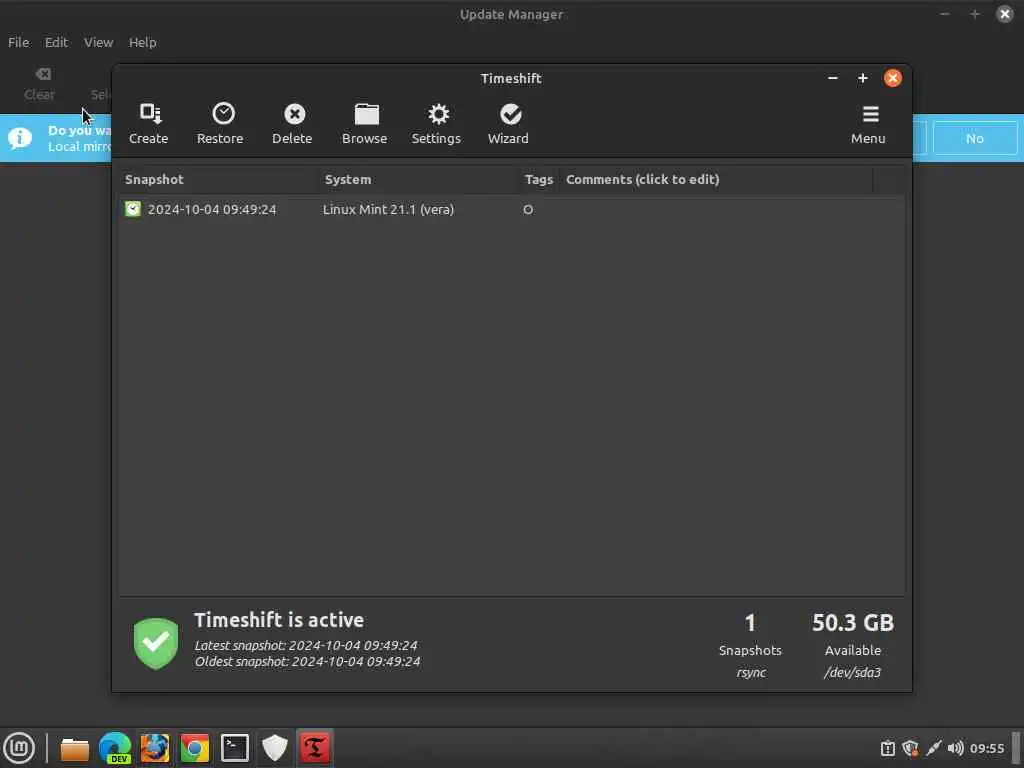Maximize the Timeshift window
Image resolution: width=1024 pixels, height=768 pixels.
click(x=863, y=78)
